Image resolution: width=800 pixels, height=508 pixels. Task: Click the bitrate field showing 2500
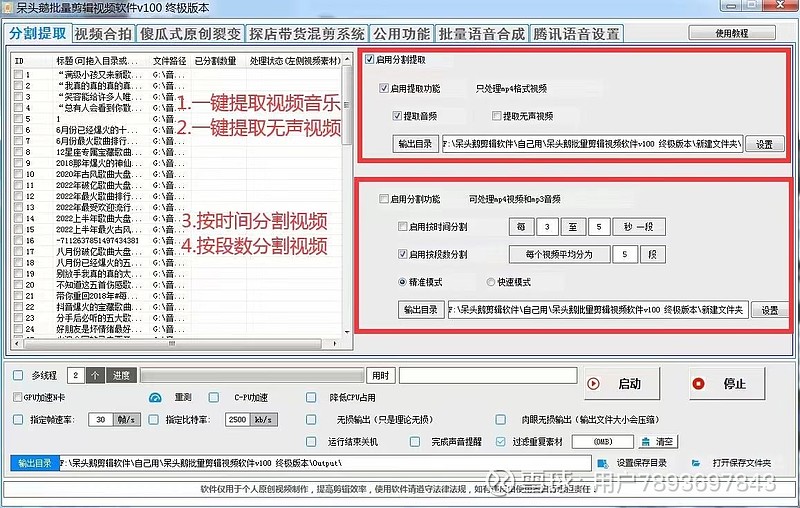point(238,419)
